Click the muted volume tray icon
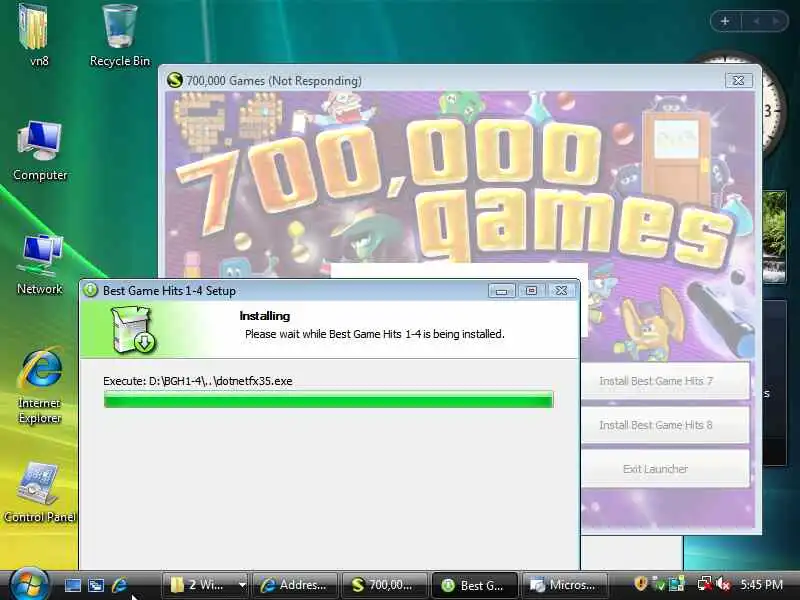 click(x=723, y=584)
